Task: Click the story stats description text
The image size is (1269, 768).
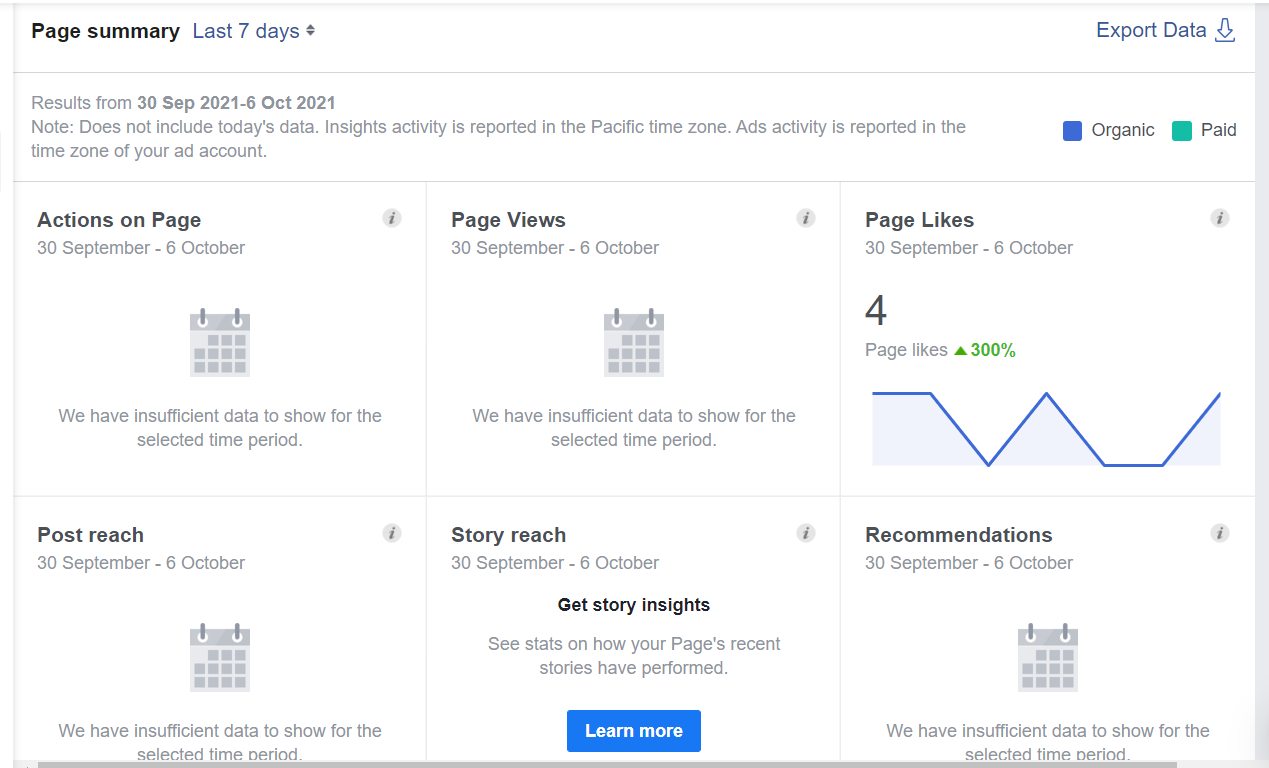Action: 634,656
